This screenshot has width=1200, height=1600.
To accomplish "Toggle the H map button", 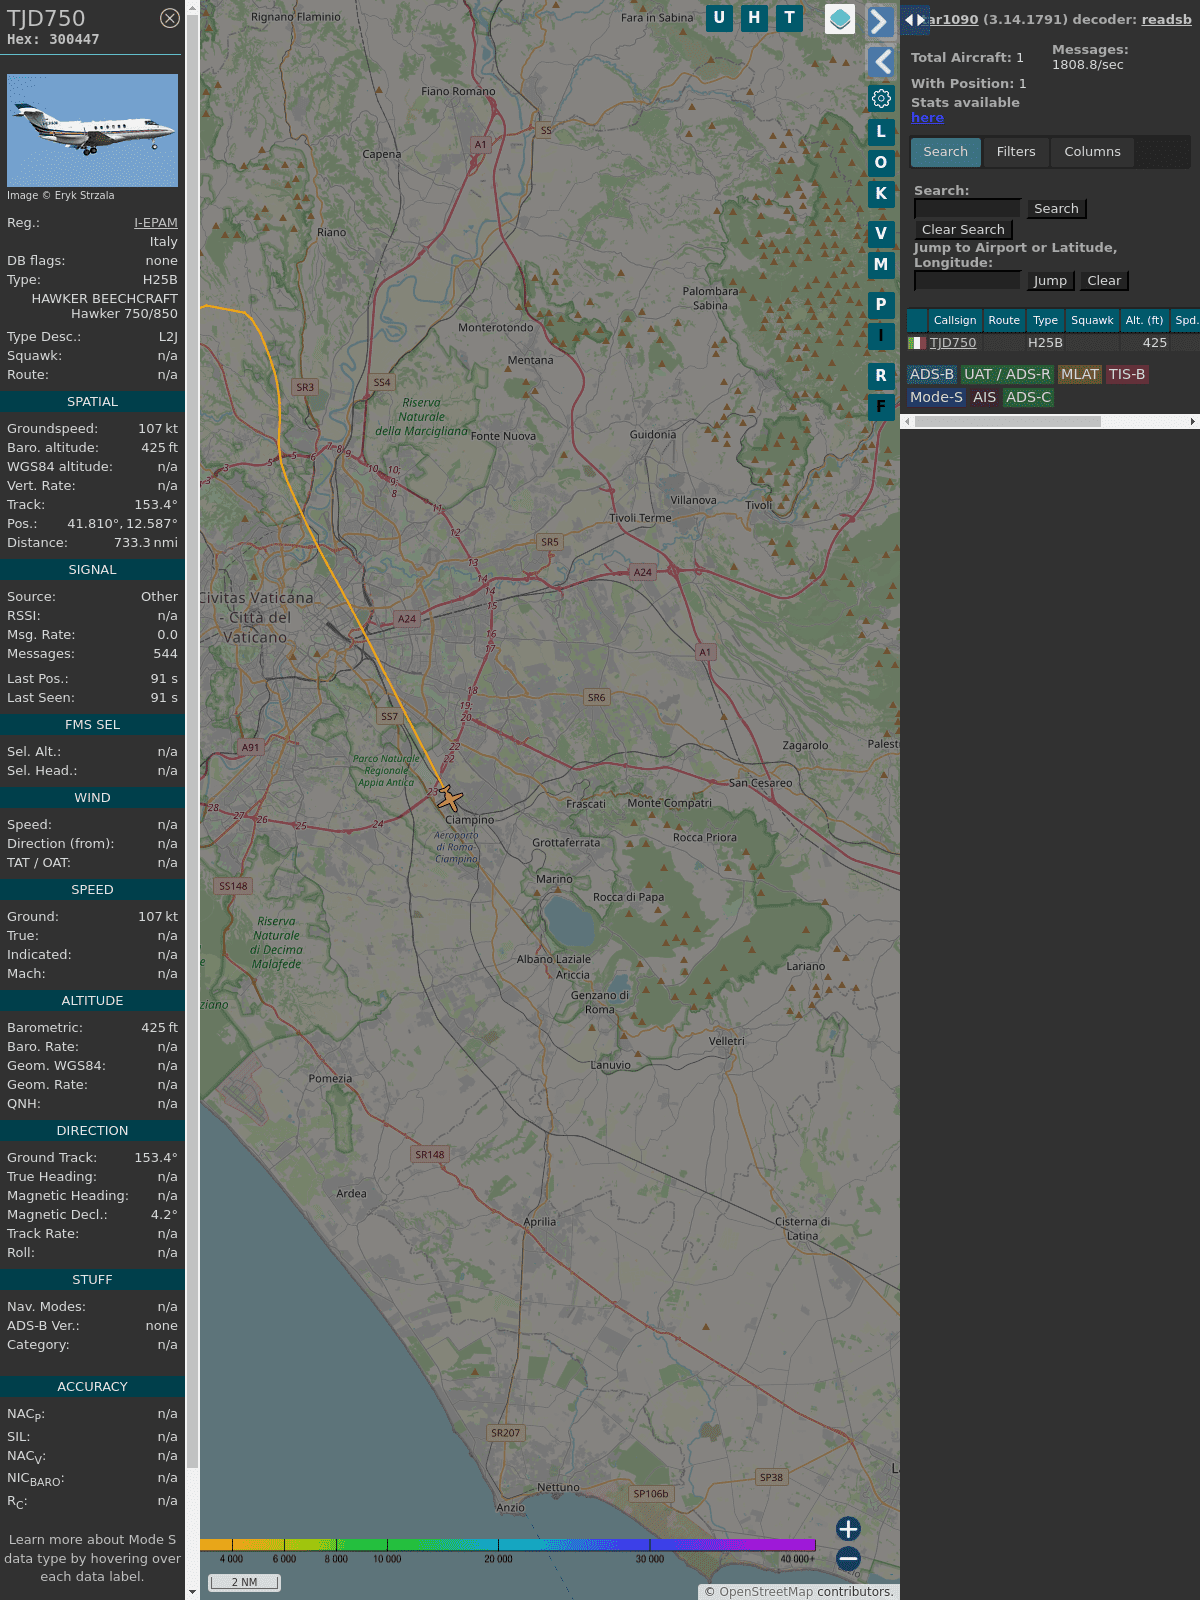I will [x=754, y=18].
